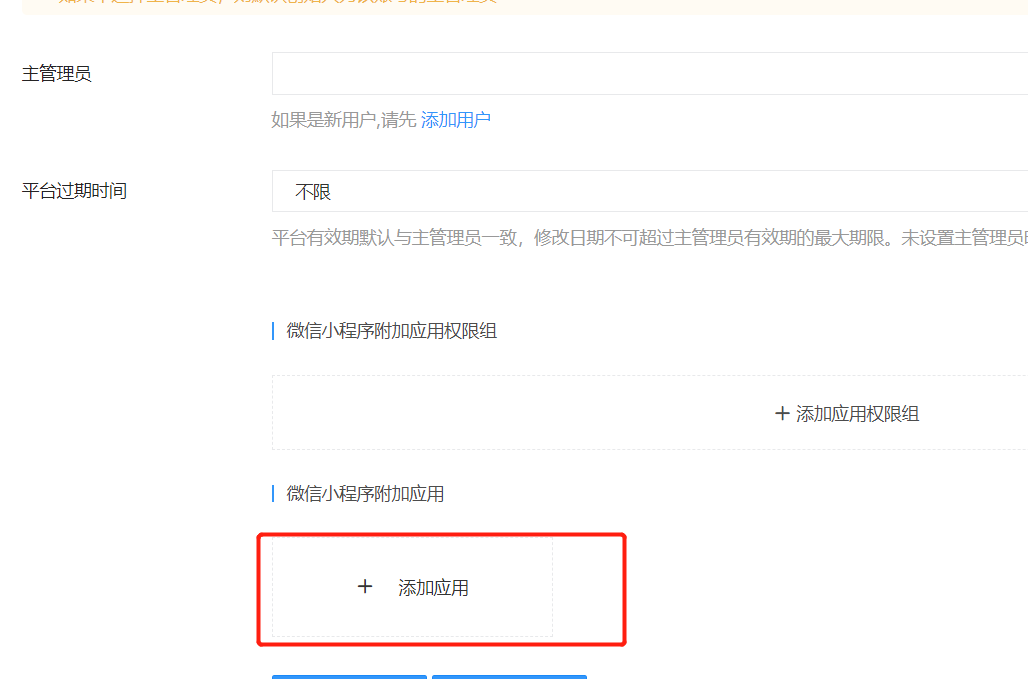The image size is (1028, 679).
Task: Click the 添加应用 button
Action: (412, 587)
